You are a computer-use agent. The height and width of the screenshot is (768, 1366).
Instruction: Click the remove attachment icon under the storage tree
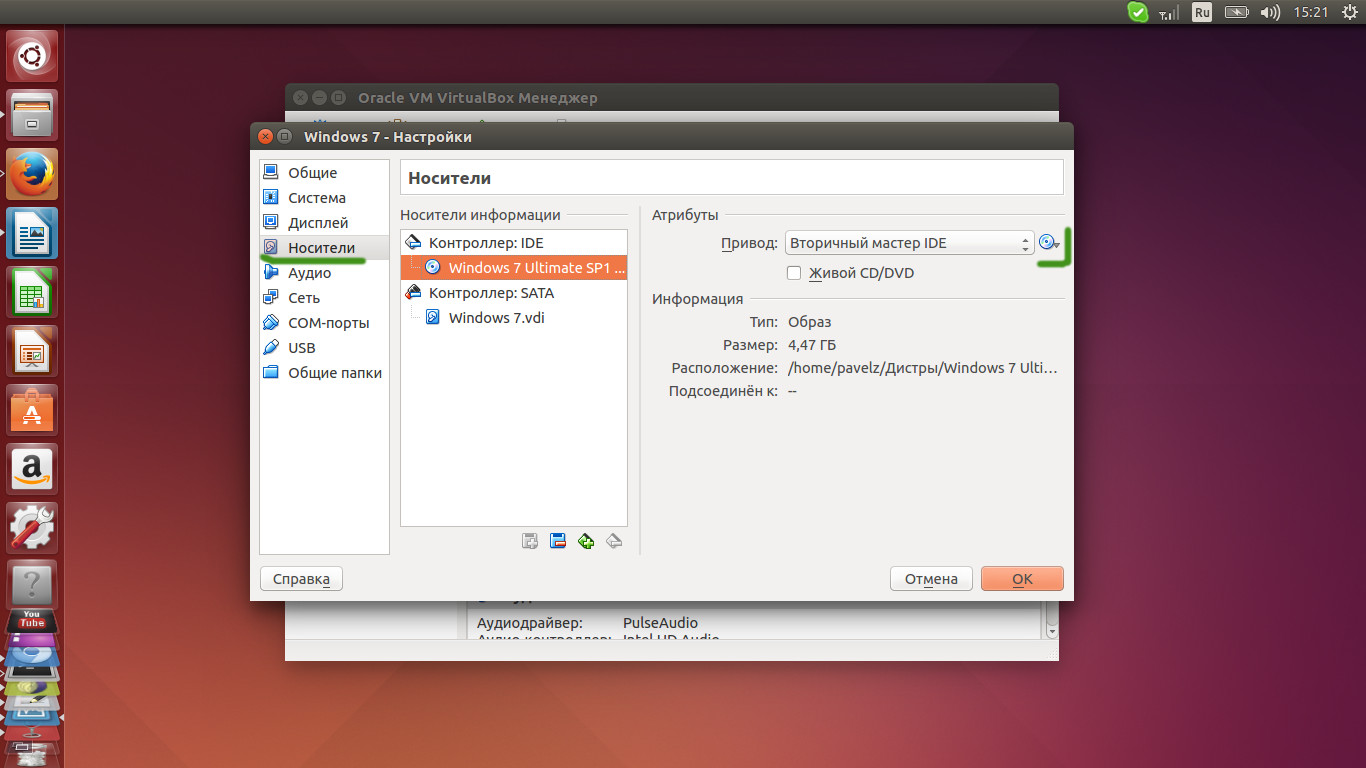pyautogui.click(x=558, y=541)
